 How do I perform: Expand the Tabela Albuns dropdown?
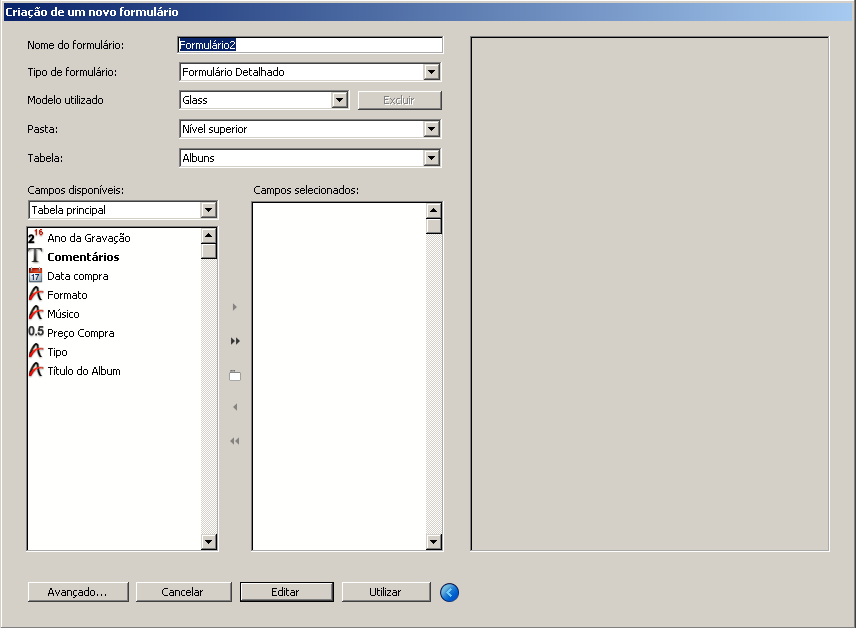tap(431, 158)
